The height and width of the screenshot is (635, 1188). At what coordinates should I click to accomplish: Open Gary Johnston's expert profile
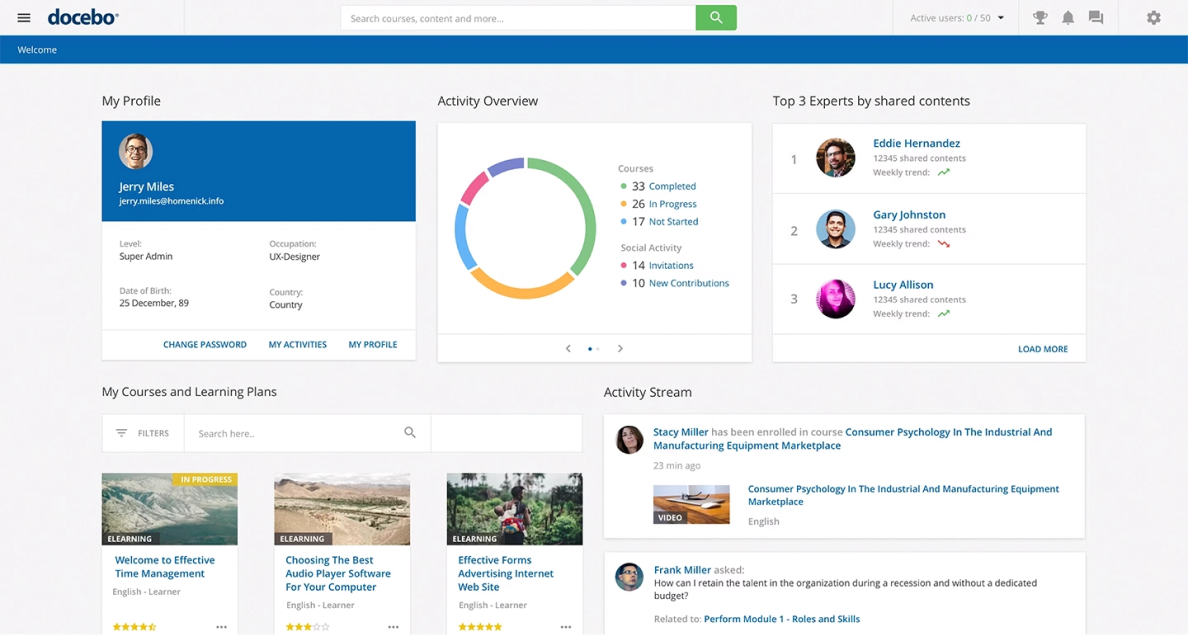click(909, 214)
